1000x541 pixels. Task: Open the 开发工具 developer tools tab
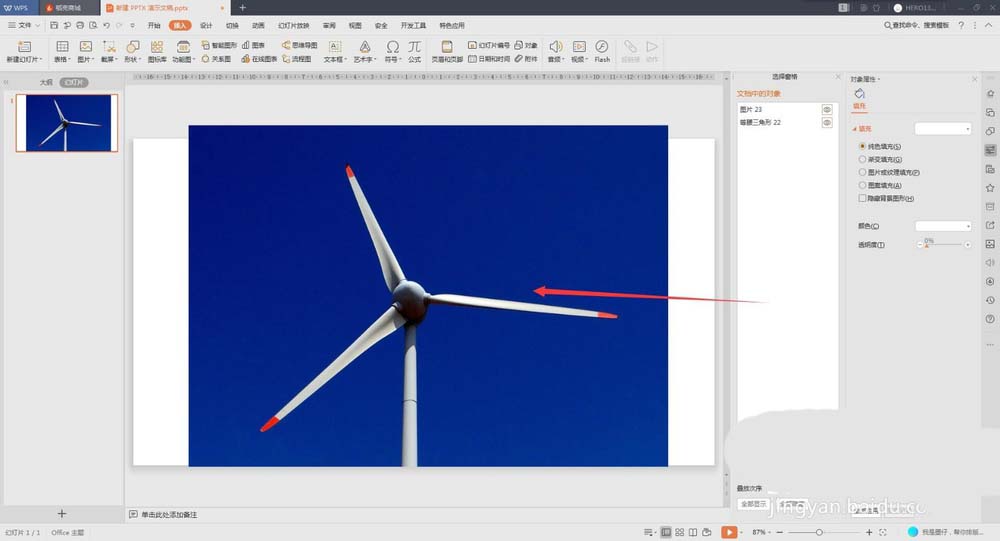pos(413,26)
